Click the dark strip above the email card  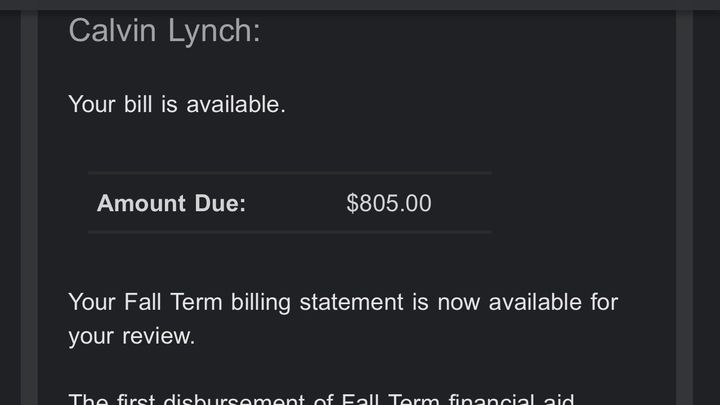point(360,4)
